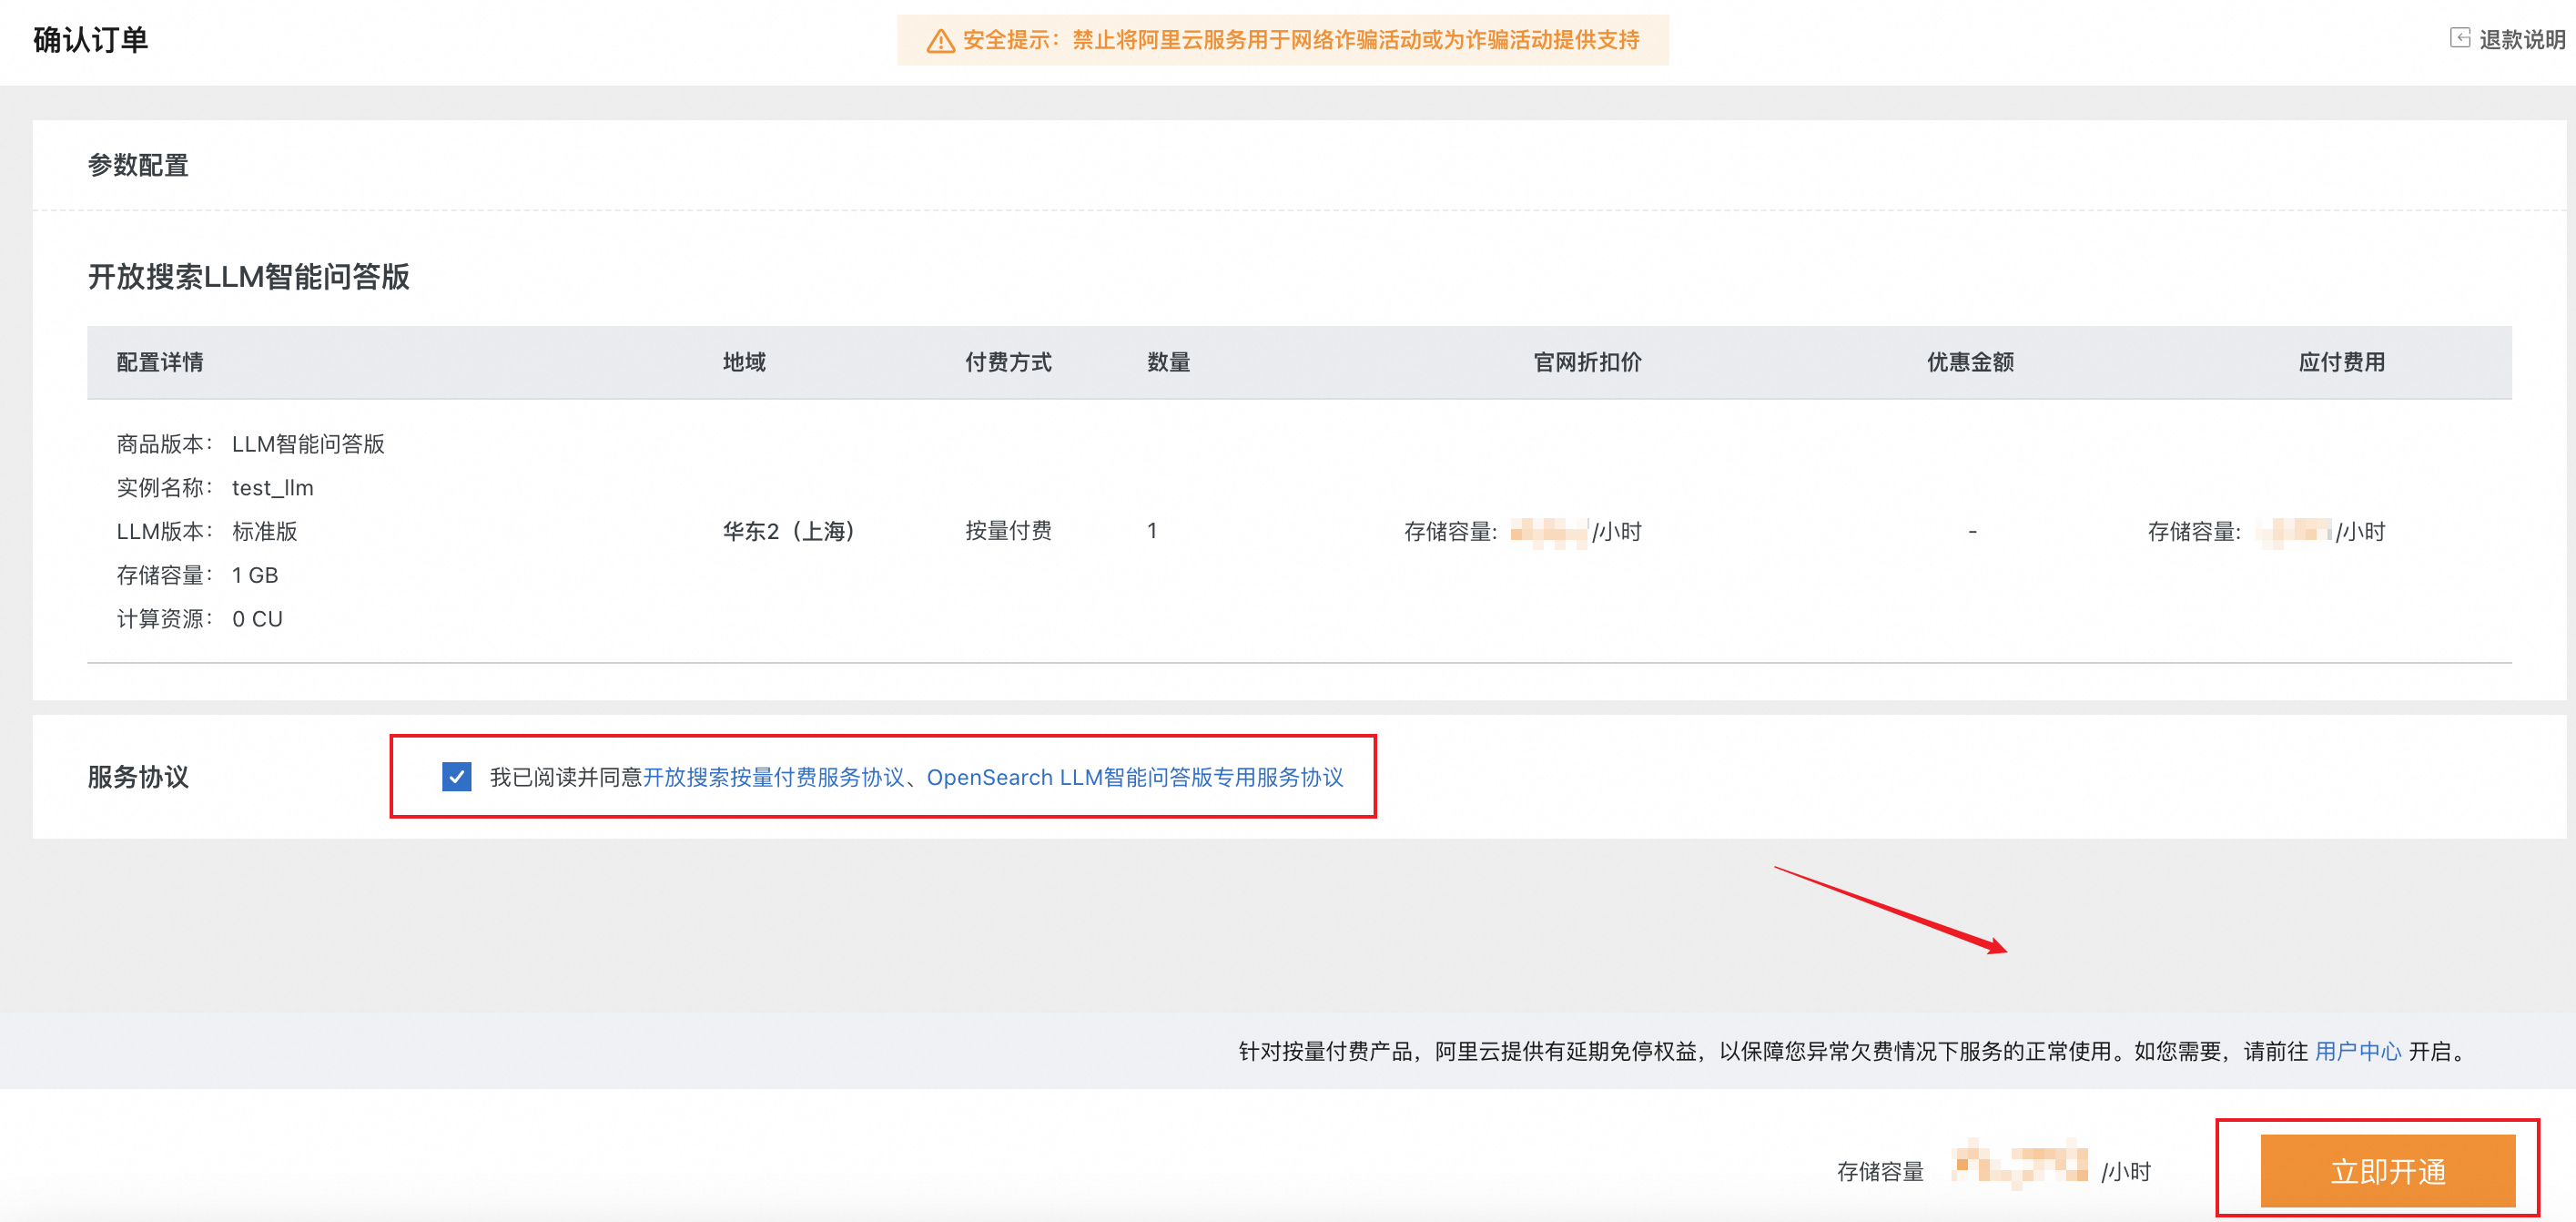This screenshot has height=1222, width=2576.
Task: Go to 用户中心 link
Action: [x=2357, y=1051]
